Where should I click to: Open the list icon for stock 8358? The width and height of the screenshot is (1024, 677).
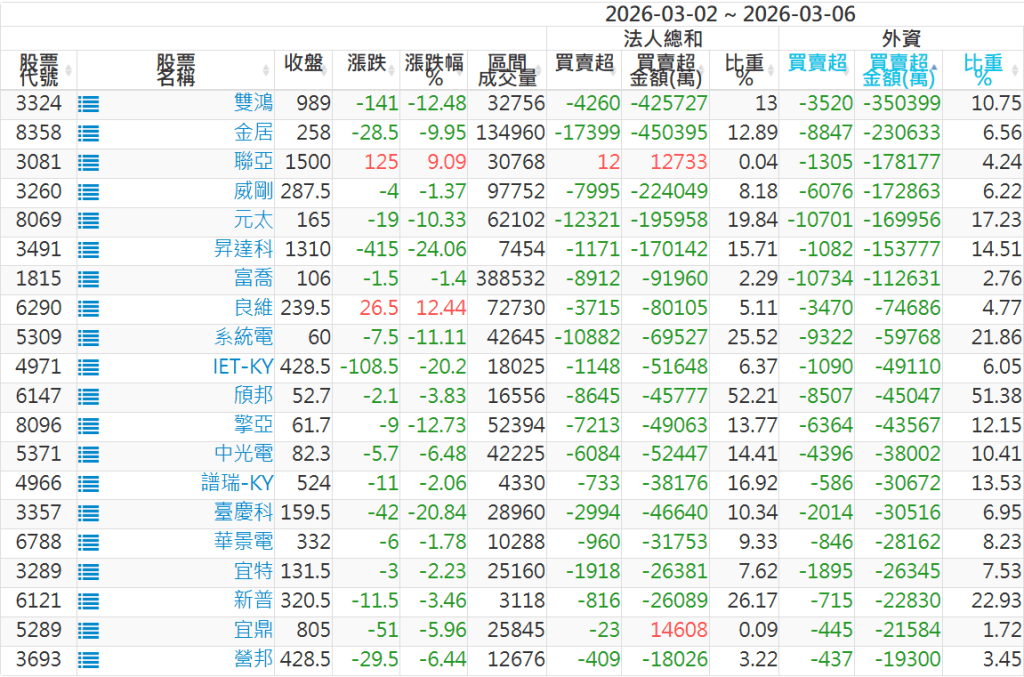pyautogui.click(x=90, y=133)
